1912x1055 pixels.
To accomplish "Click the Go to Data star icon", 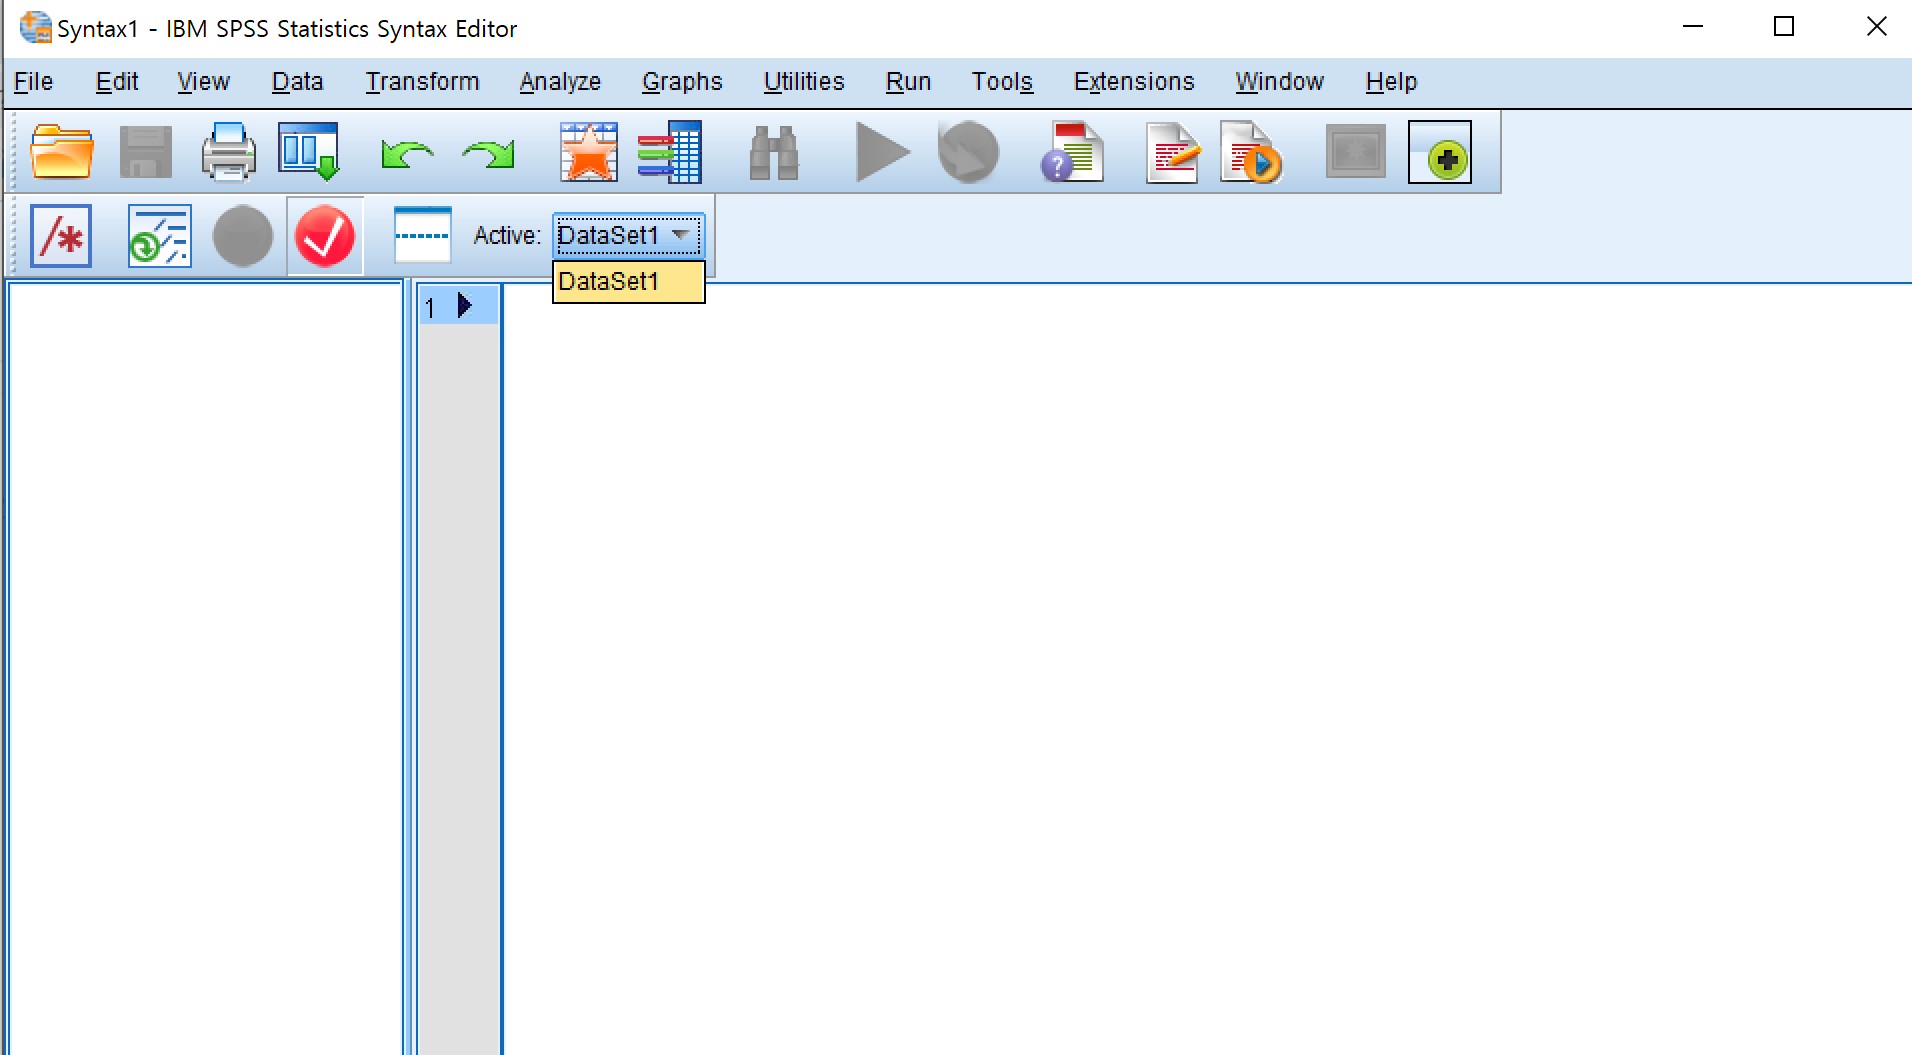I will 589,152.
